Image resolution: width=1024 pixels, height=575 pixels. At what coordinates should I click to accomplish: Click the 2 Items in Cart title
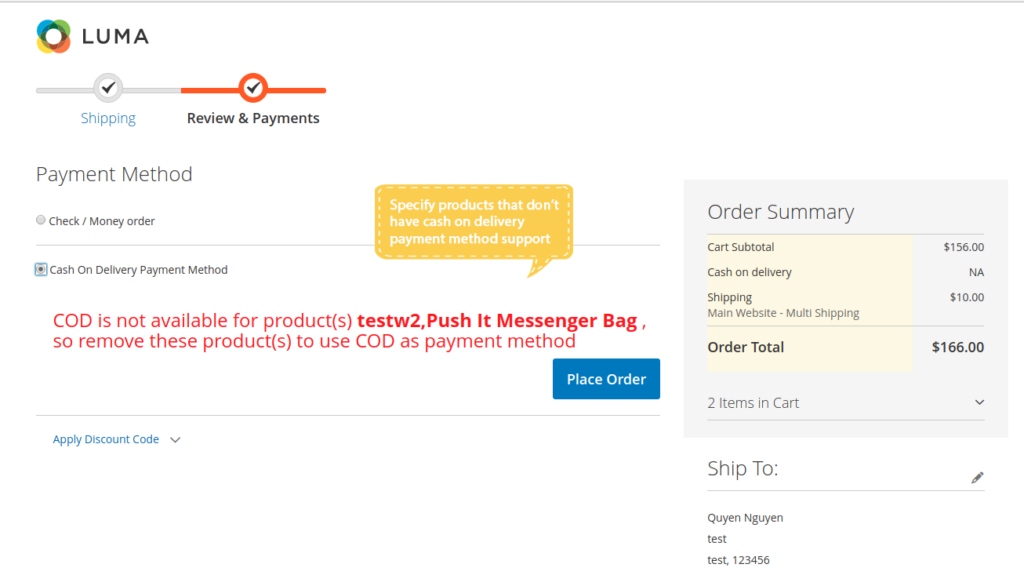coord(753,403)
